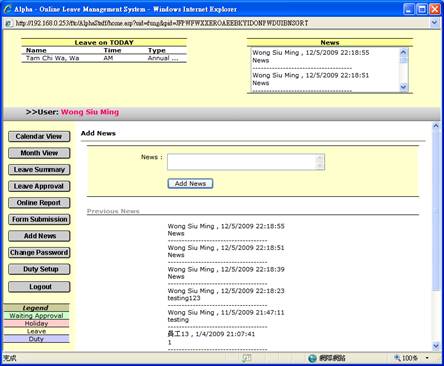
Task: Click the status bar popup blocker icon
Action: point(247,358)
